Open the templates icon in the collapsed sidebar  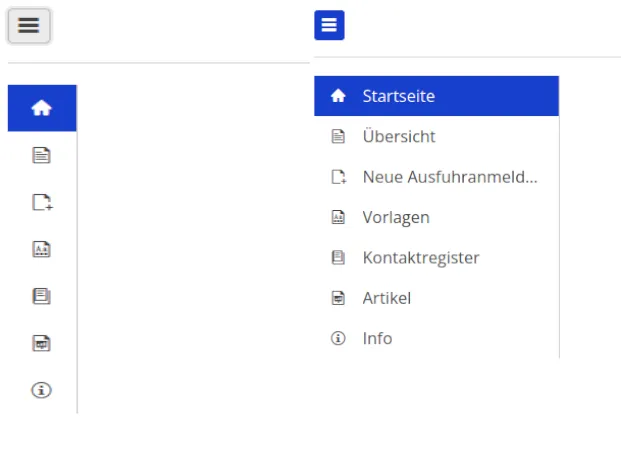pos(42,249)
